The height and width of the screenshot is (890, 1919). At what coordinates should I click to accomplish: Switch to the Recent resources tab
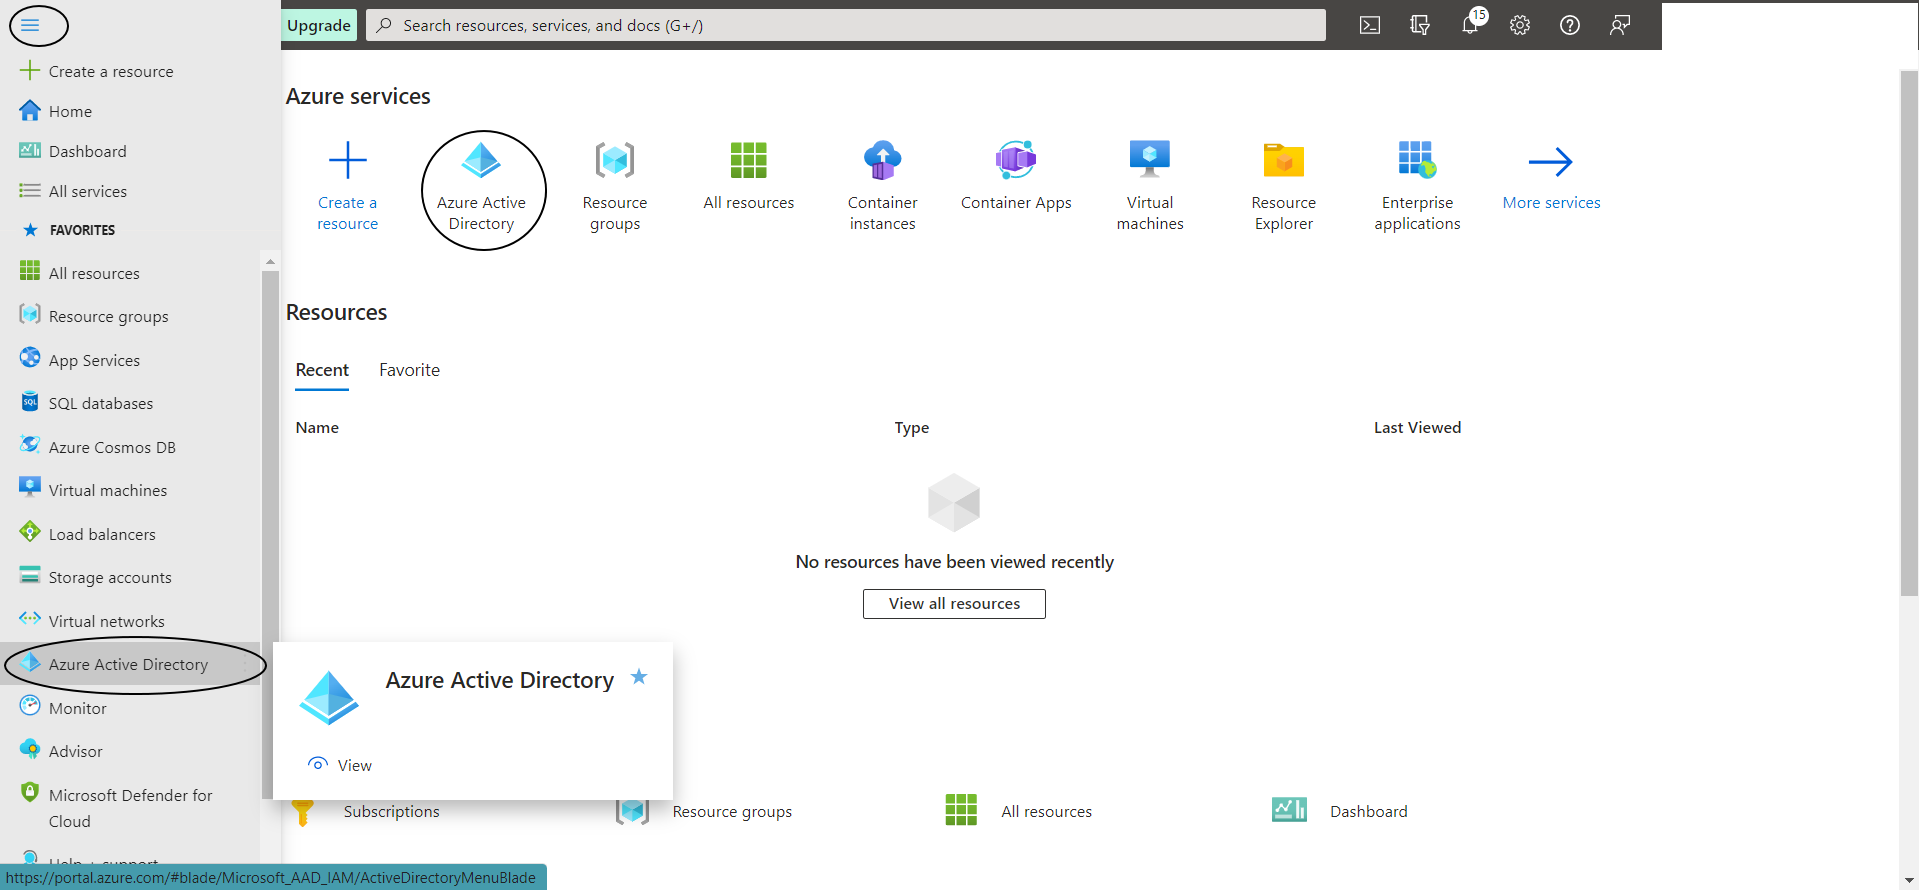click(x=322, y=370)
